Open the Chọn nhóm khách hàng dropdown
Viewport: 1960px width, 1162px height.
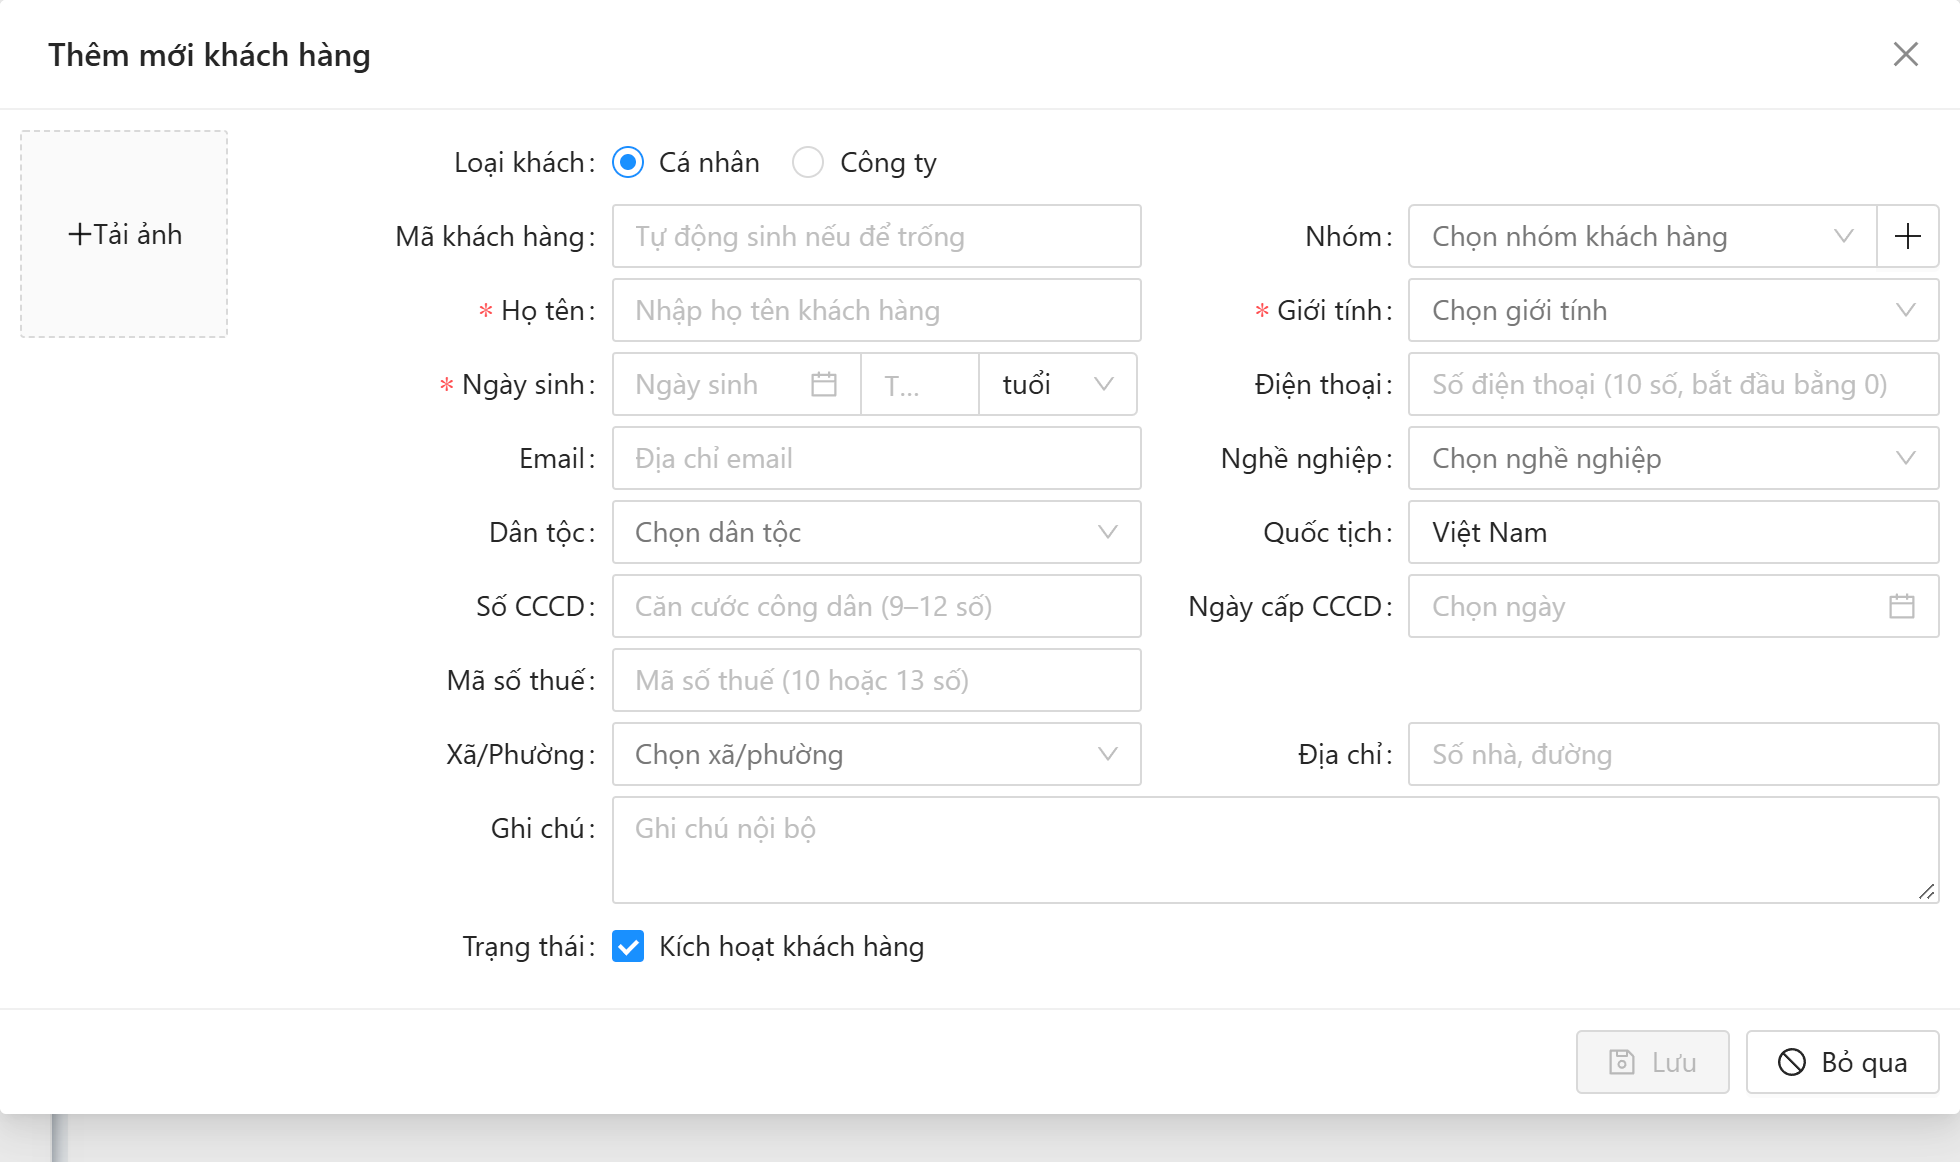click(1643, 236)
